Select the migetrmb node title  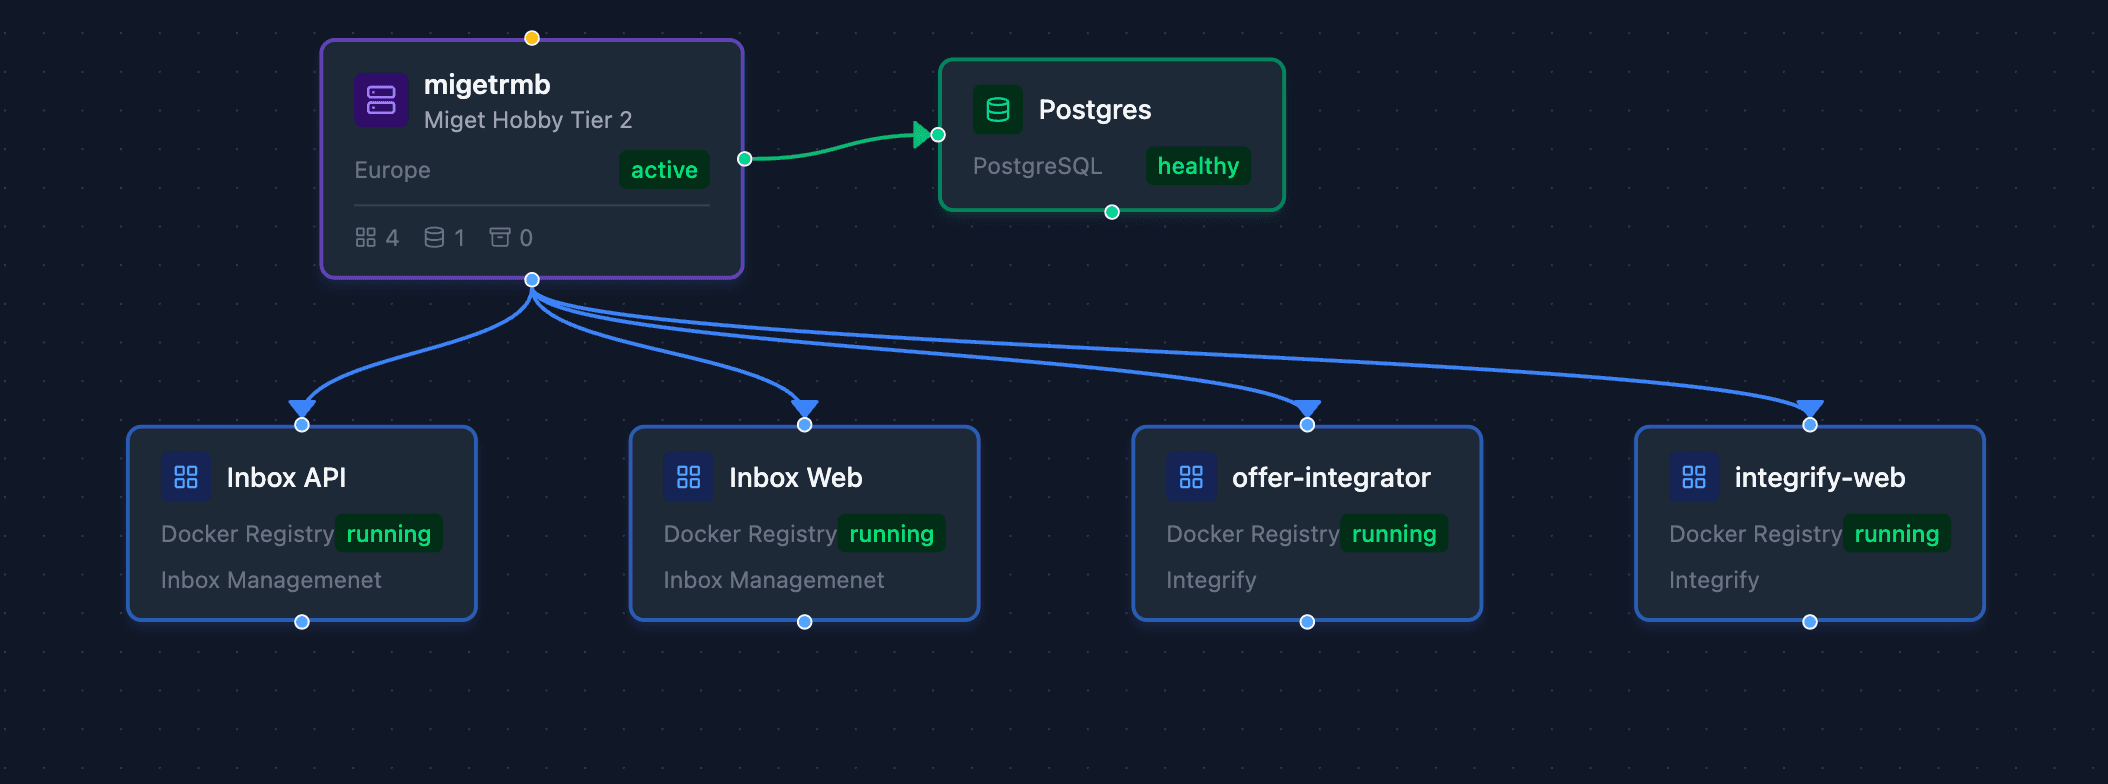coord(487,85)
